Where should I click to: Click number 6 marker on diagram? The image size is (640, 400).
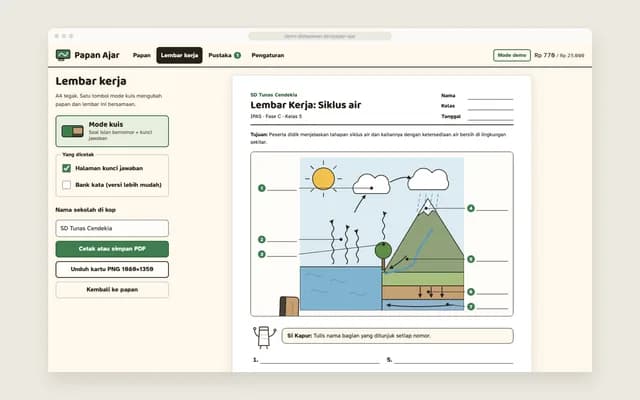coord(471,292)
